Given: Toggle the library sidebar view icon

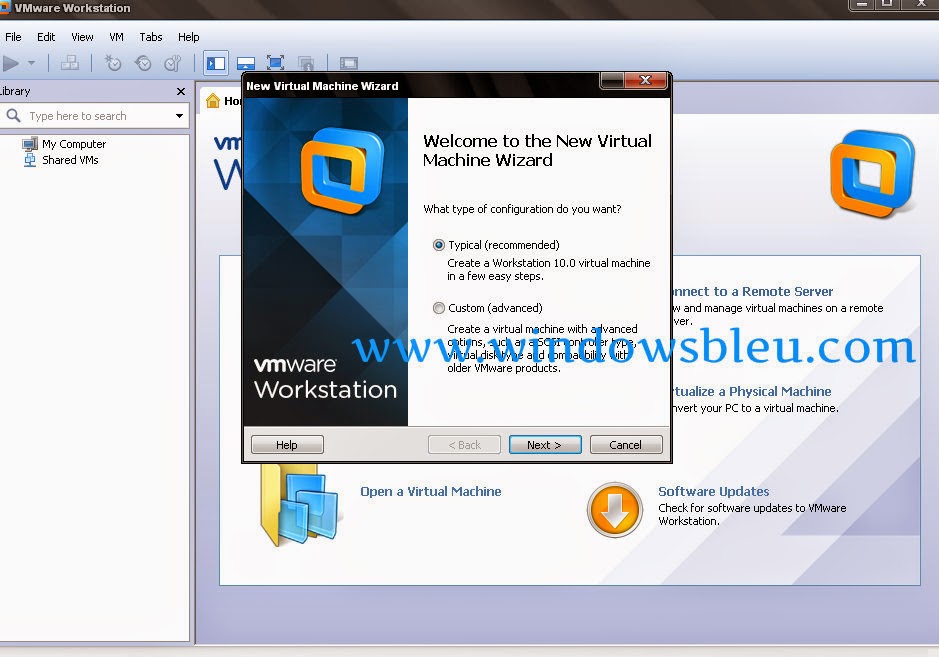Looking at the screenshot, I should [216, 63].
